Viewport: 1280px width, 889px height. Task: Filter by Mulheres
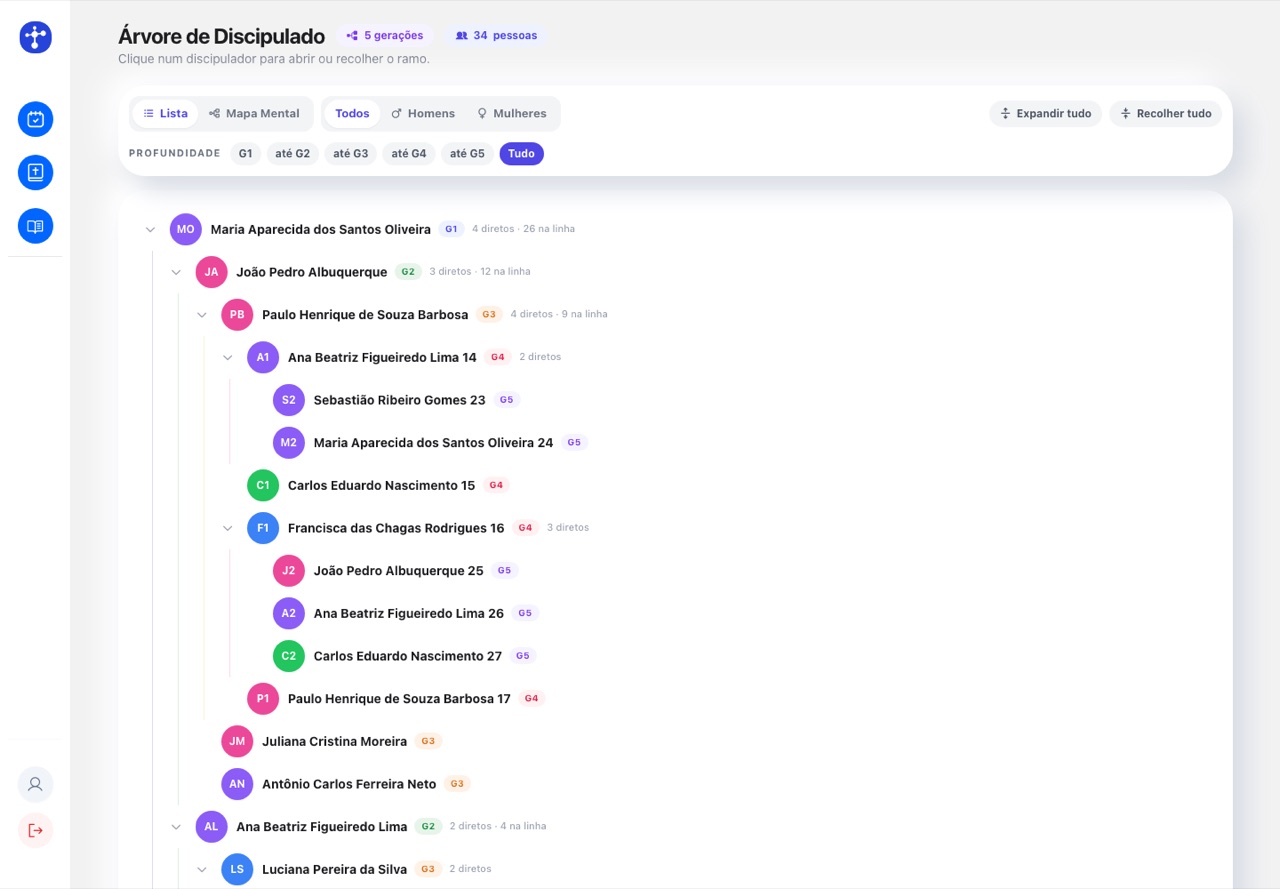pos(512,113)
